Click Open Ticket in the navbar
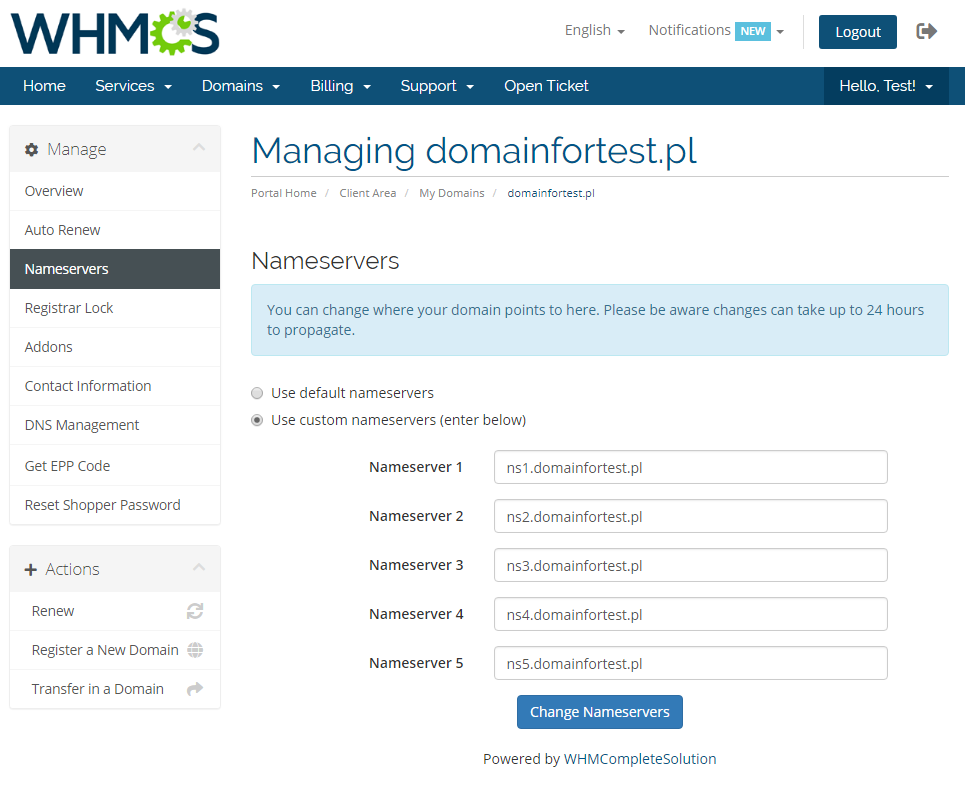This screenshot has height=804, width=965. pyautogui.click(x=546, y=86)
